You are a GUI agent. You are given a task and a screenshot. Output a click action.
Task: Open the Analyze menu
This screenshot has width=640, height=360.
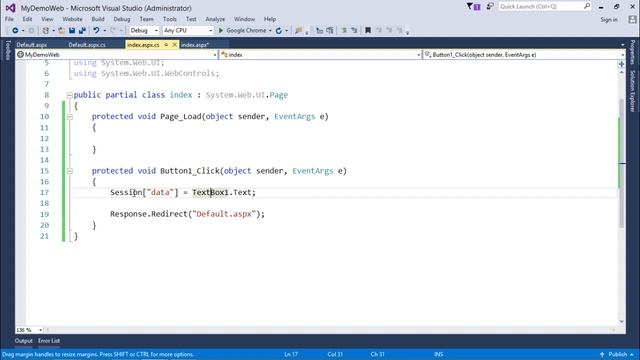(215, 19)
